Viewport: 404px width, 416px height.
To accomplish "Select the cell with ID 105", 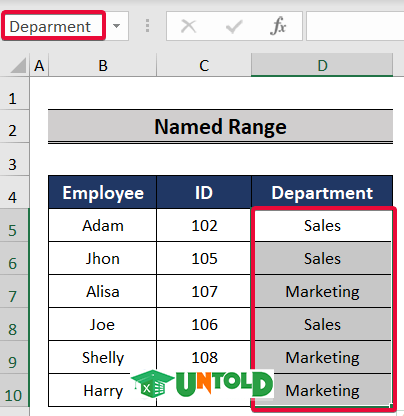I will (204, 258).
